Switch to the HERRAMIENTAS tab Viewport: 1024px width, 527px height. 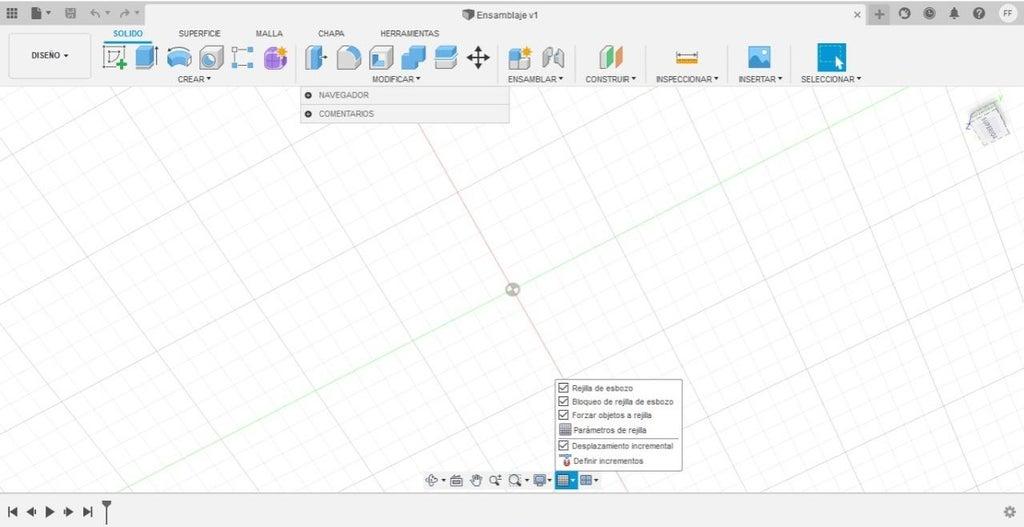tap(409, 33)
